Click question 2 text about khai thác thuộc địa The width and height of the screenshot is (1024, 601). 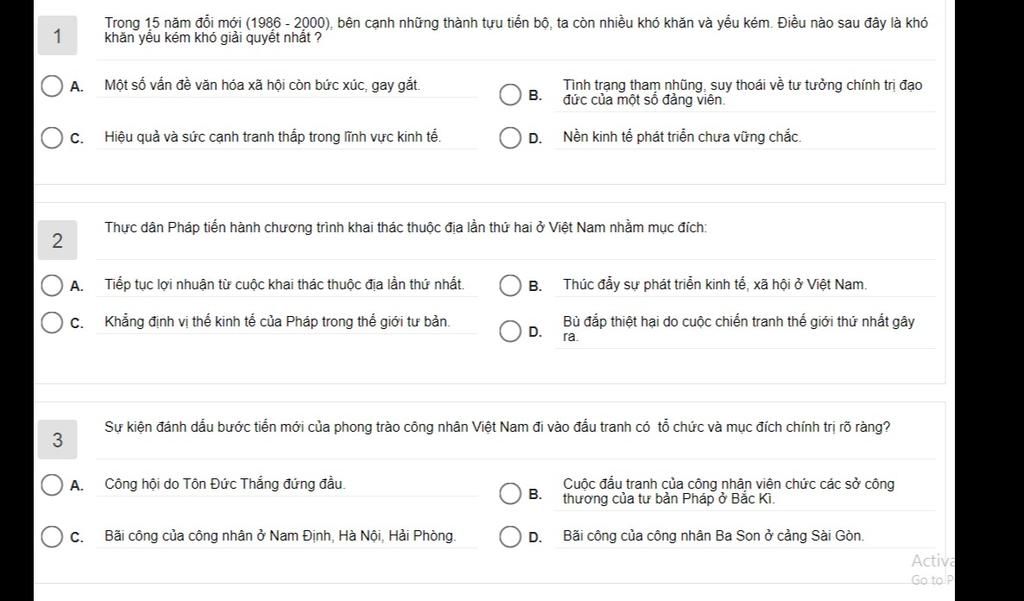[406, 227]
